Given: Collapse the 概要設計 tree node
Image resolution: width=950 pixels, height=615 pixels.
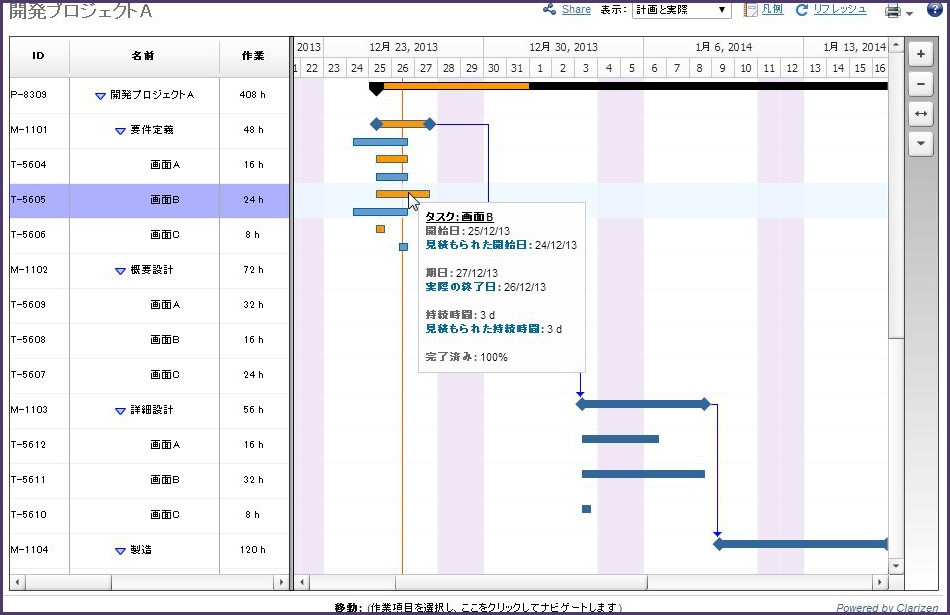Looking at the screenshot, I should [x=120, y=270].
